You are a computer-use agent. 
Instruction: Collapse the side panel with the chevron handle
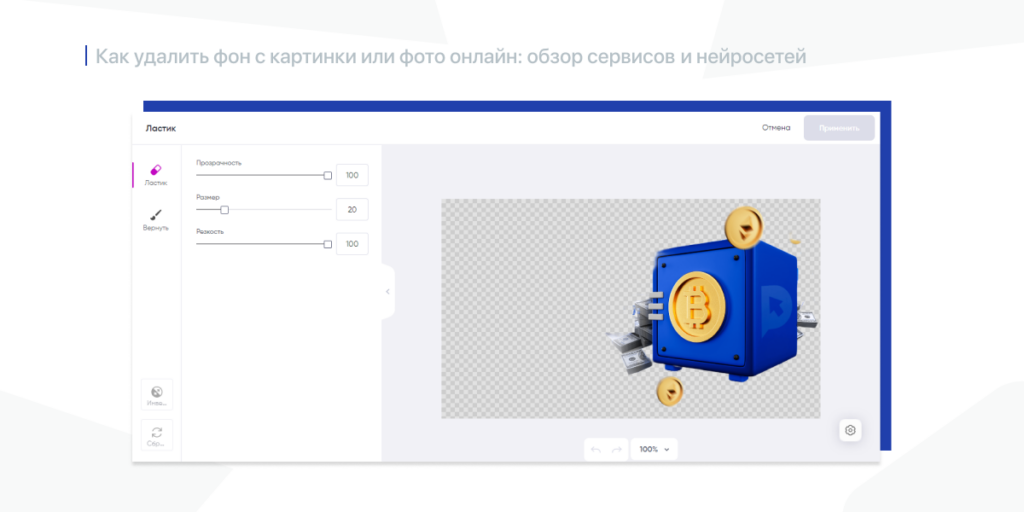tap(387, 292)
